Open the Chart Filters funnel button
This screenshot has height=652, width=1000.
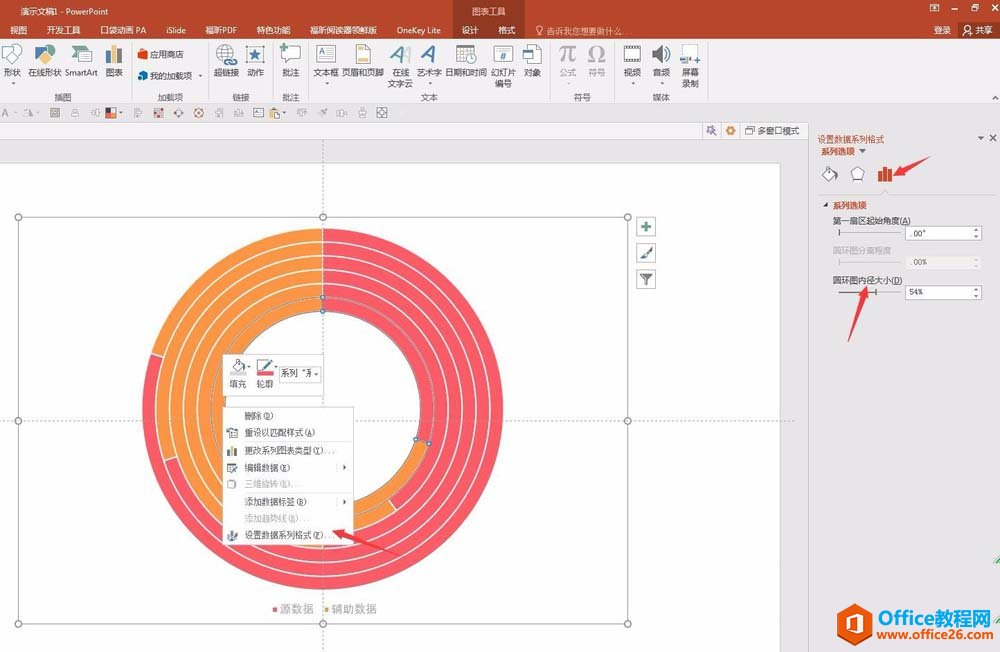647,280
